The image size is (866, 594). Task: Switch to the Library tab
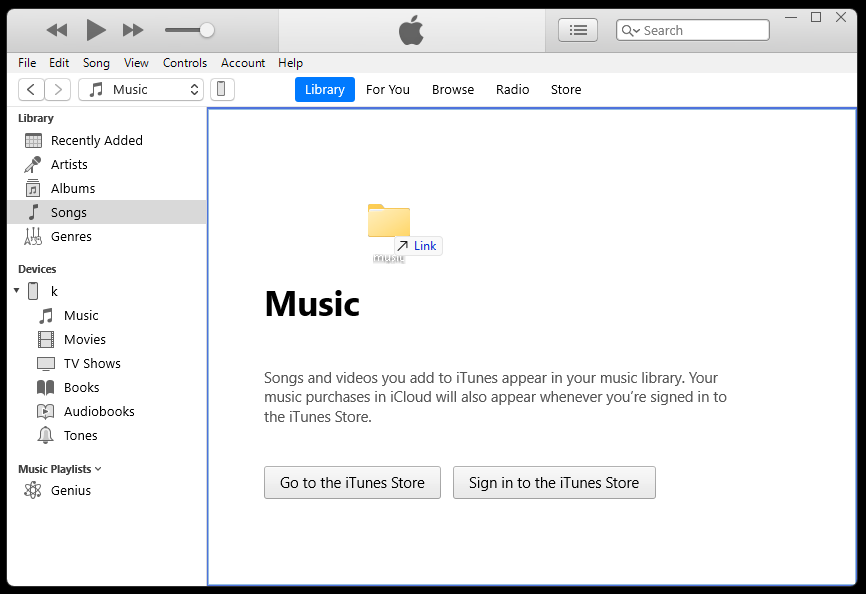[x=325, y=89]
